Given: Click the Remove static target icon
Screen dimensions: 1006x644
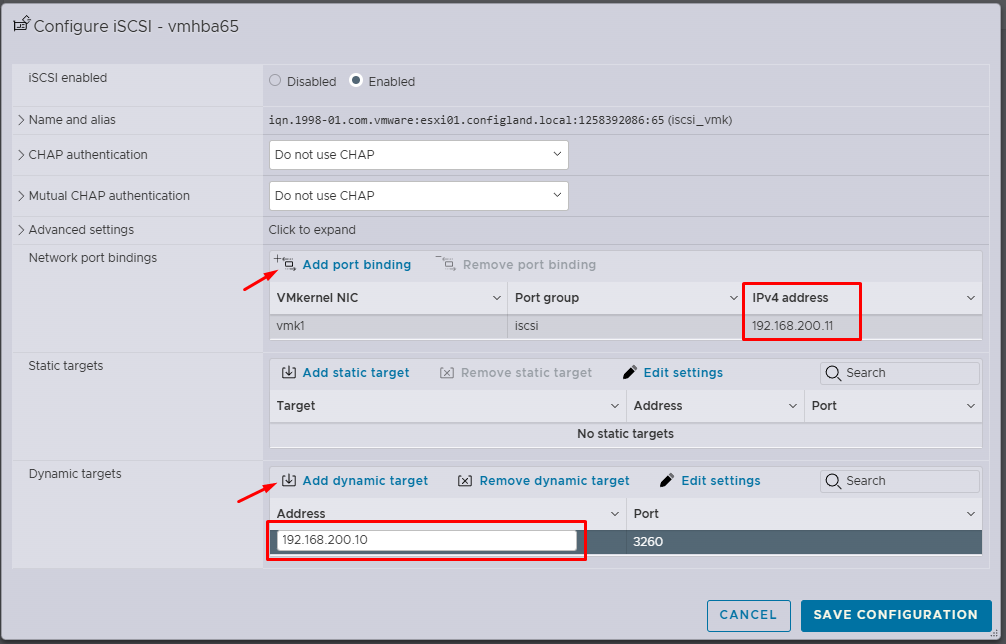Looking at the screenshot, I should (447, 372).
